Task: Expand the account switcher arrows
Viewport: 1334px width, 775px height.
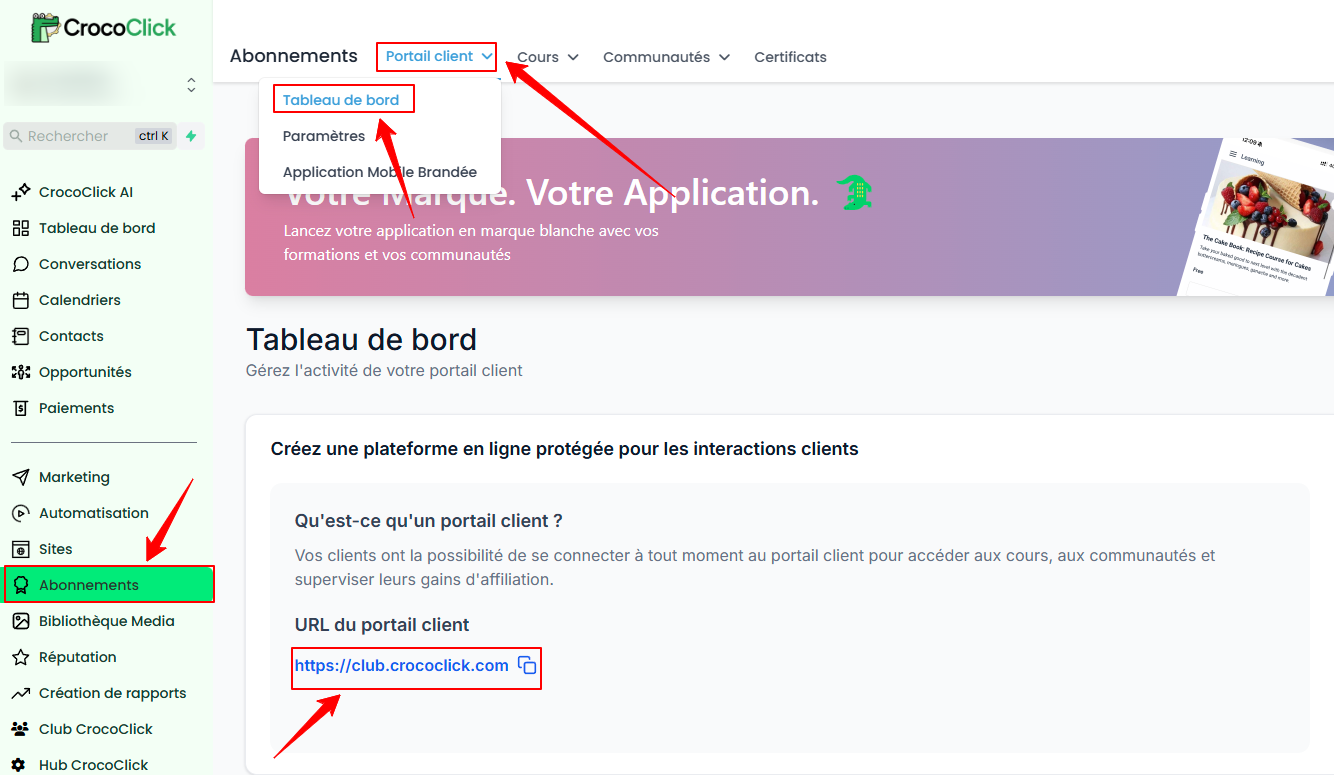Action: [x=191, y=85]
